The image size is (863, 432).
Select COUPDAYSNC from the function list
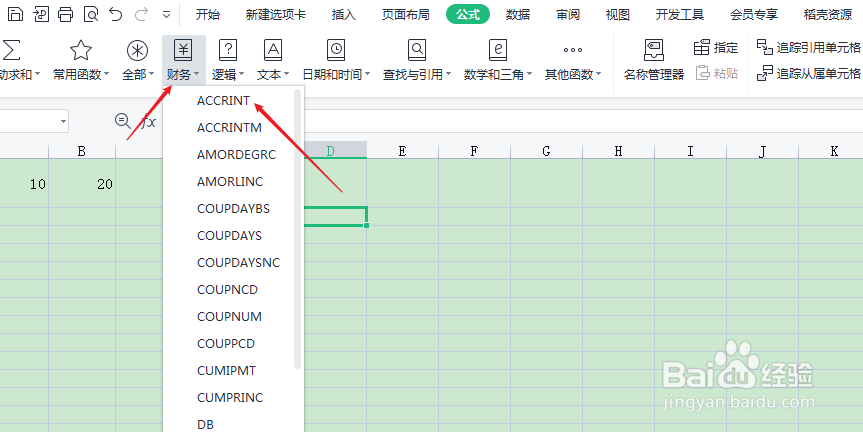coord(239,263)
